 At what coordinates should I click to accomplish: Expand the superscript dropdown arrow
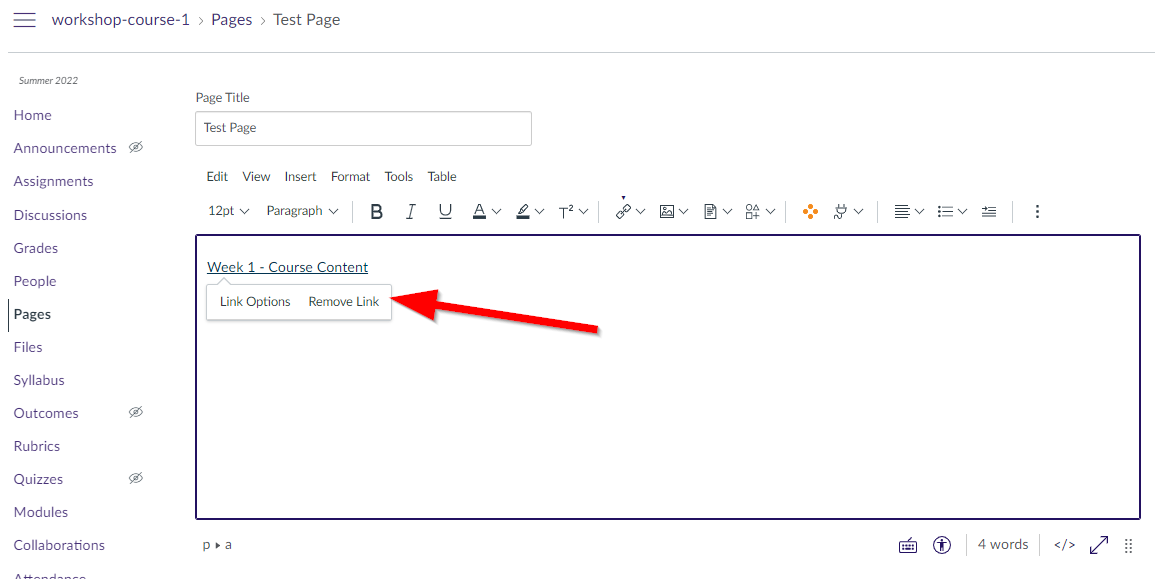pos(583,212)
